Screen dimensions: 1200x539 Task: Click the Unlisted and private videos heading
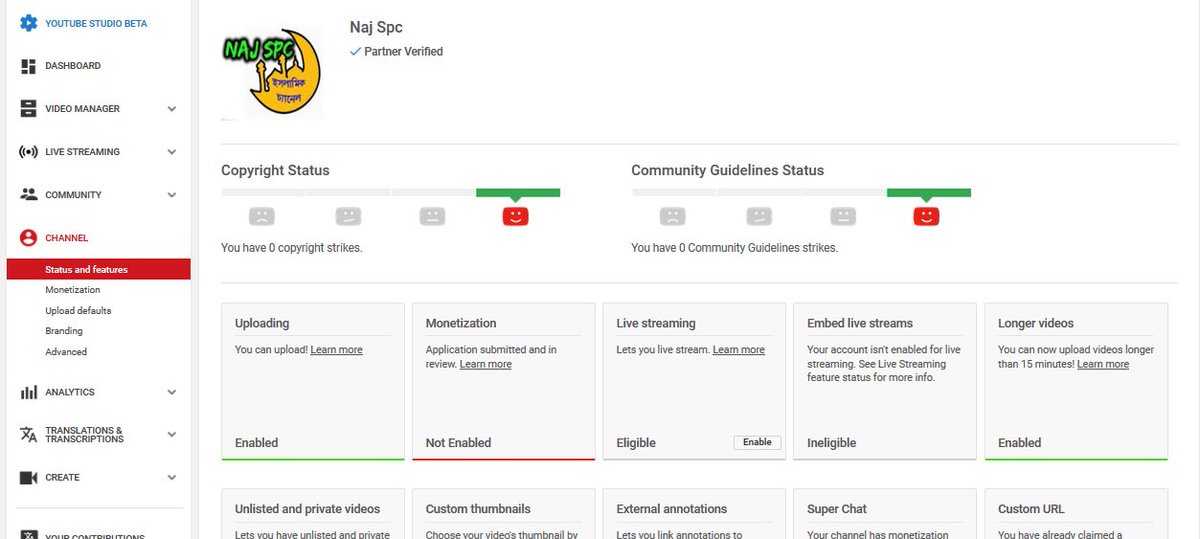point(308,509)
